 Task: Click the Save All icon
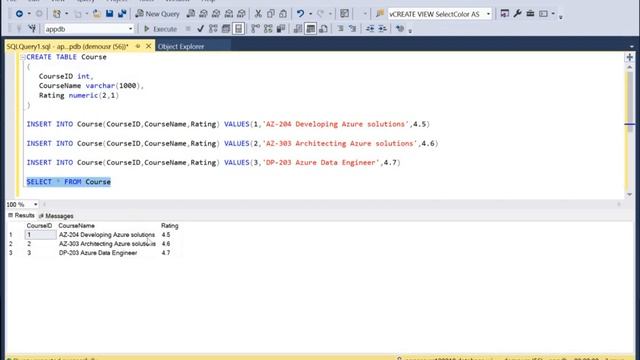click(122, 14)
